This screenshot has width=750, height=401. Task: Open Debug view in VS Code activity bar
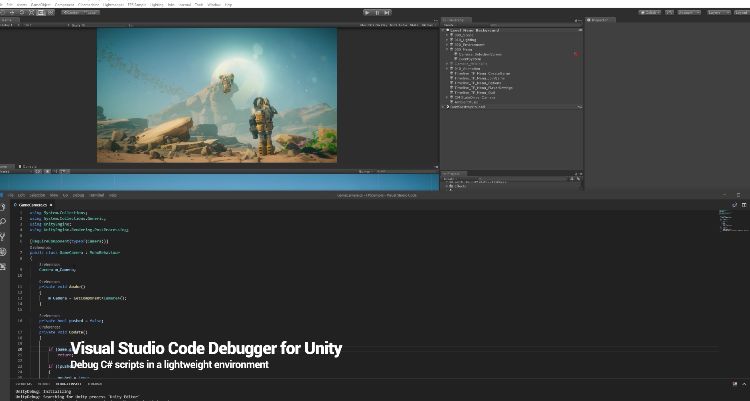click(3, 251)
